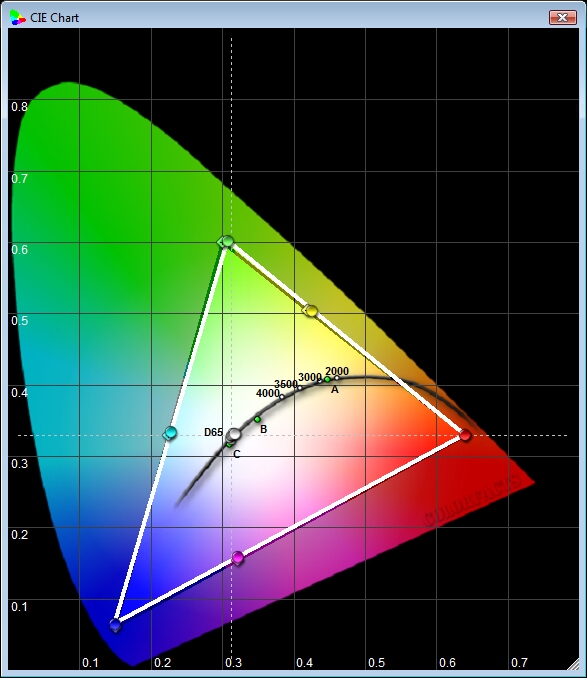Click the green illuminant C dot
Screen dimensions: 587x678
click(x=230, y=445)
